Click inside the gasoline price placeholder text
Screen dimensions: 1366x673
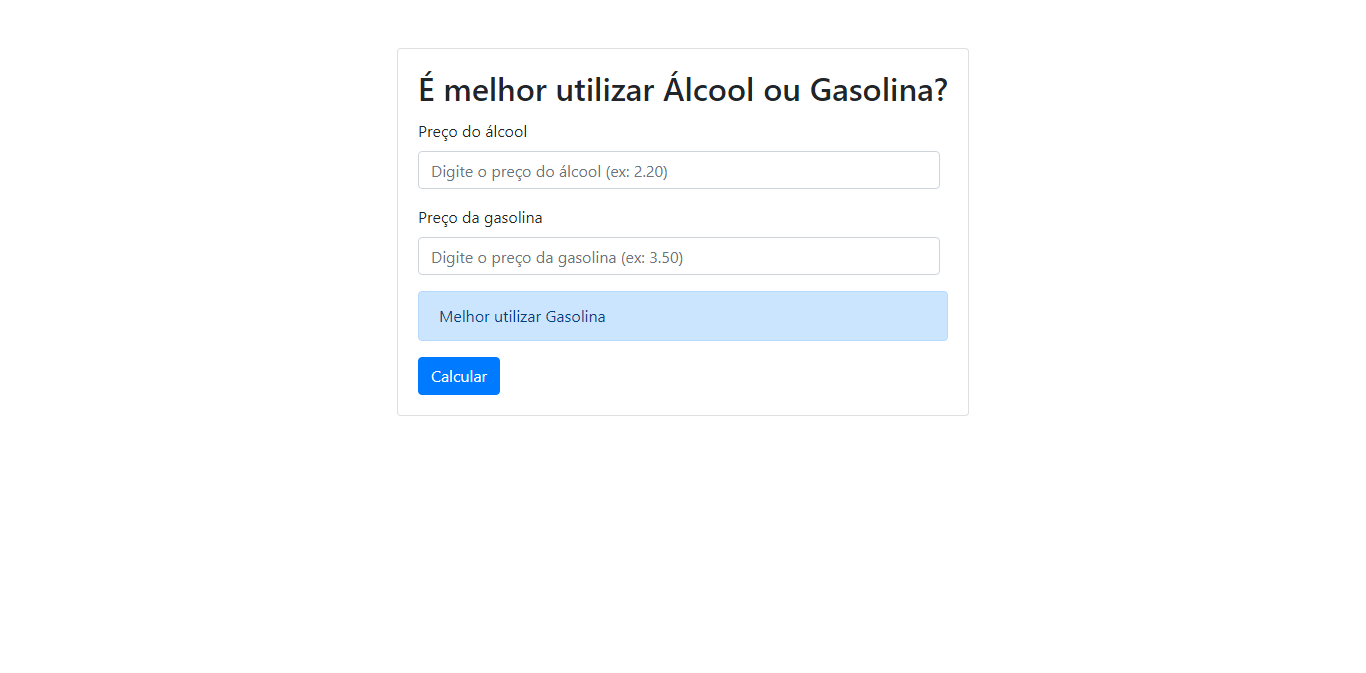point(552,257)
